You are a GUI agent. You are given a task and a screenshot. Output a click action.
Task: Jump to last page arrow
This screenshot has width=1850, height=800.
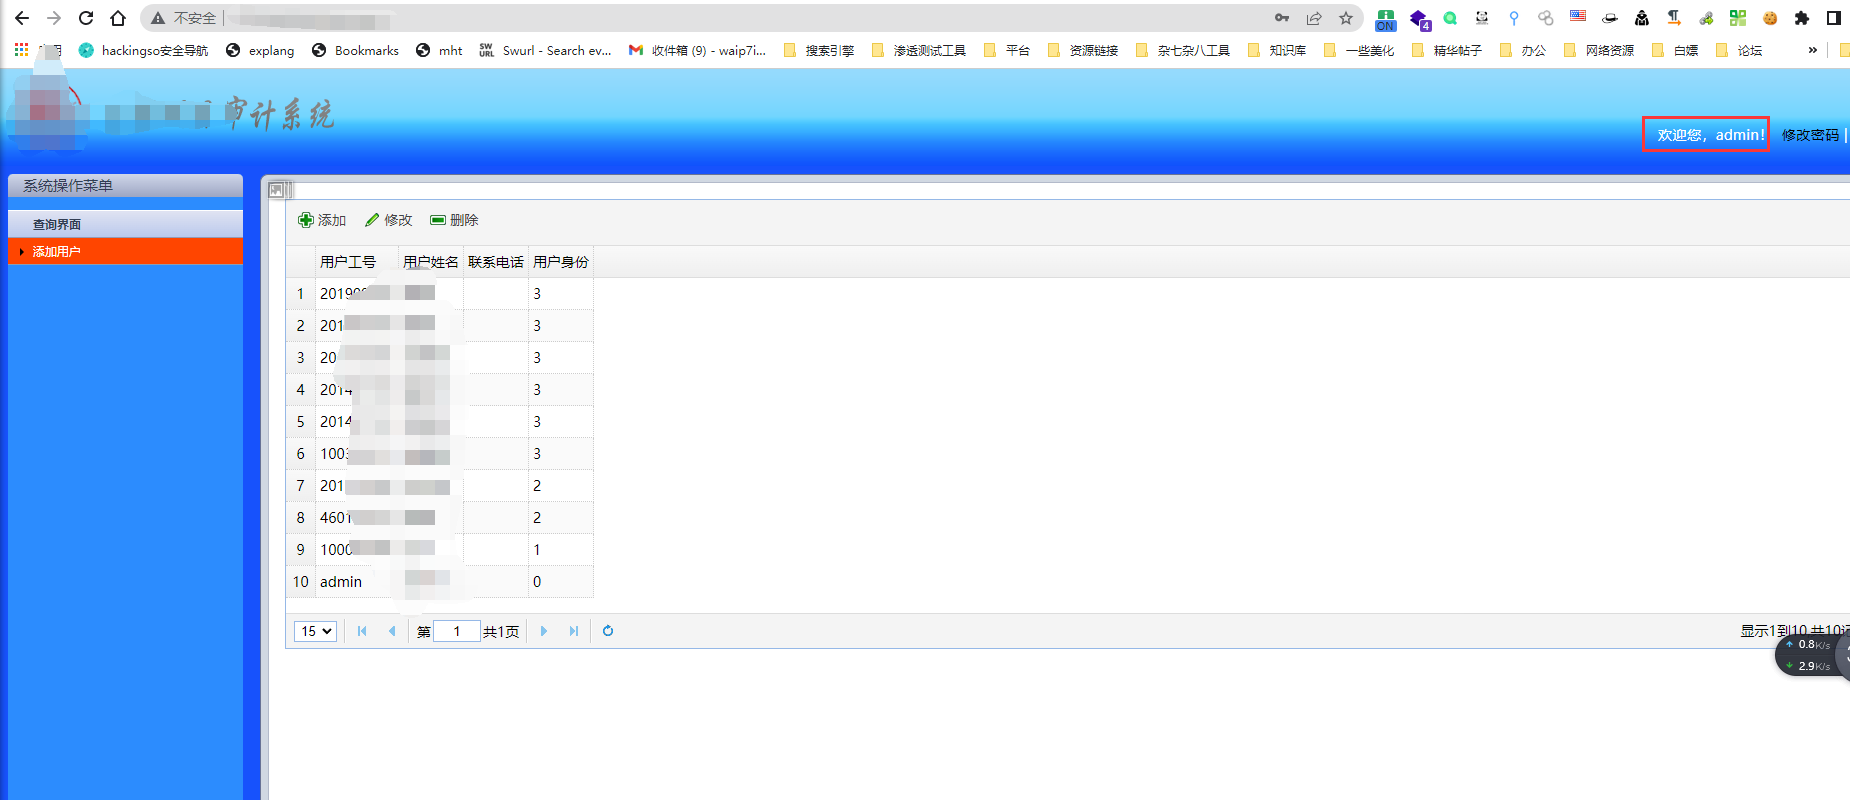[574, 631]
